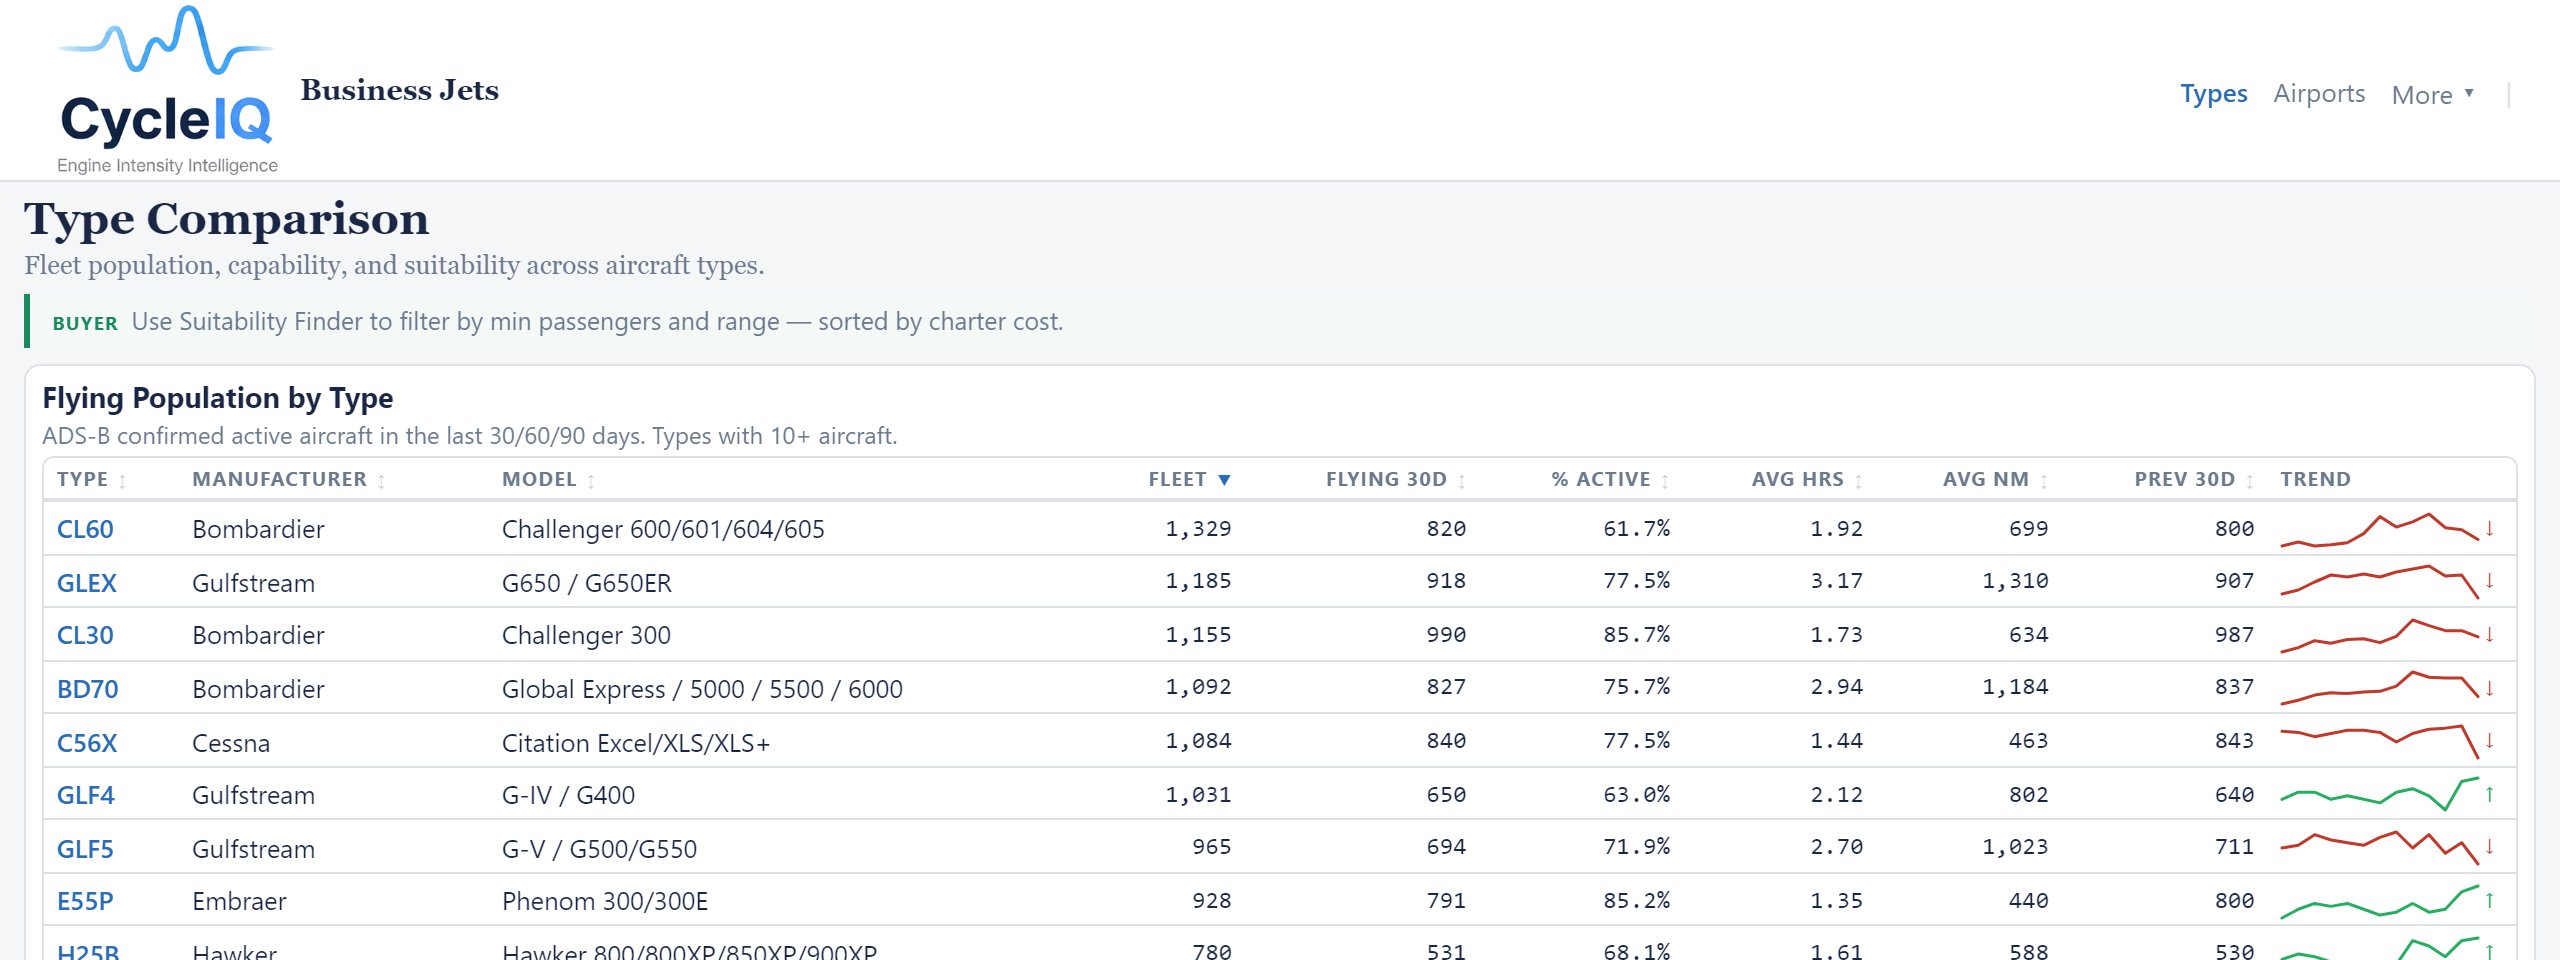Select the 'G-IV / G400' model cell
The image size is (2560, 960).
click(568, 795)
